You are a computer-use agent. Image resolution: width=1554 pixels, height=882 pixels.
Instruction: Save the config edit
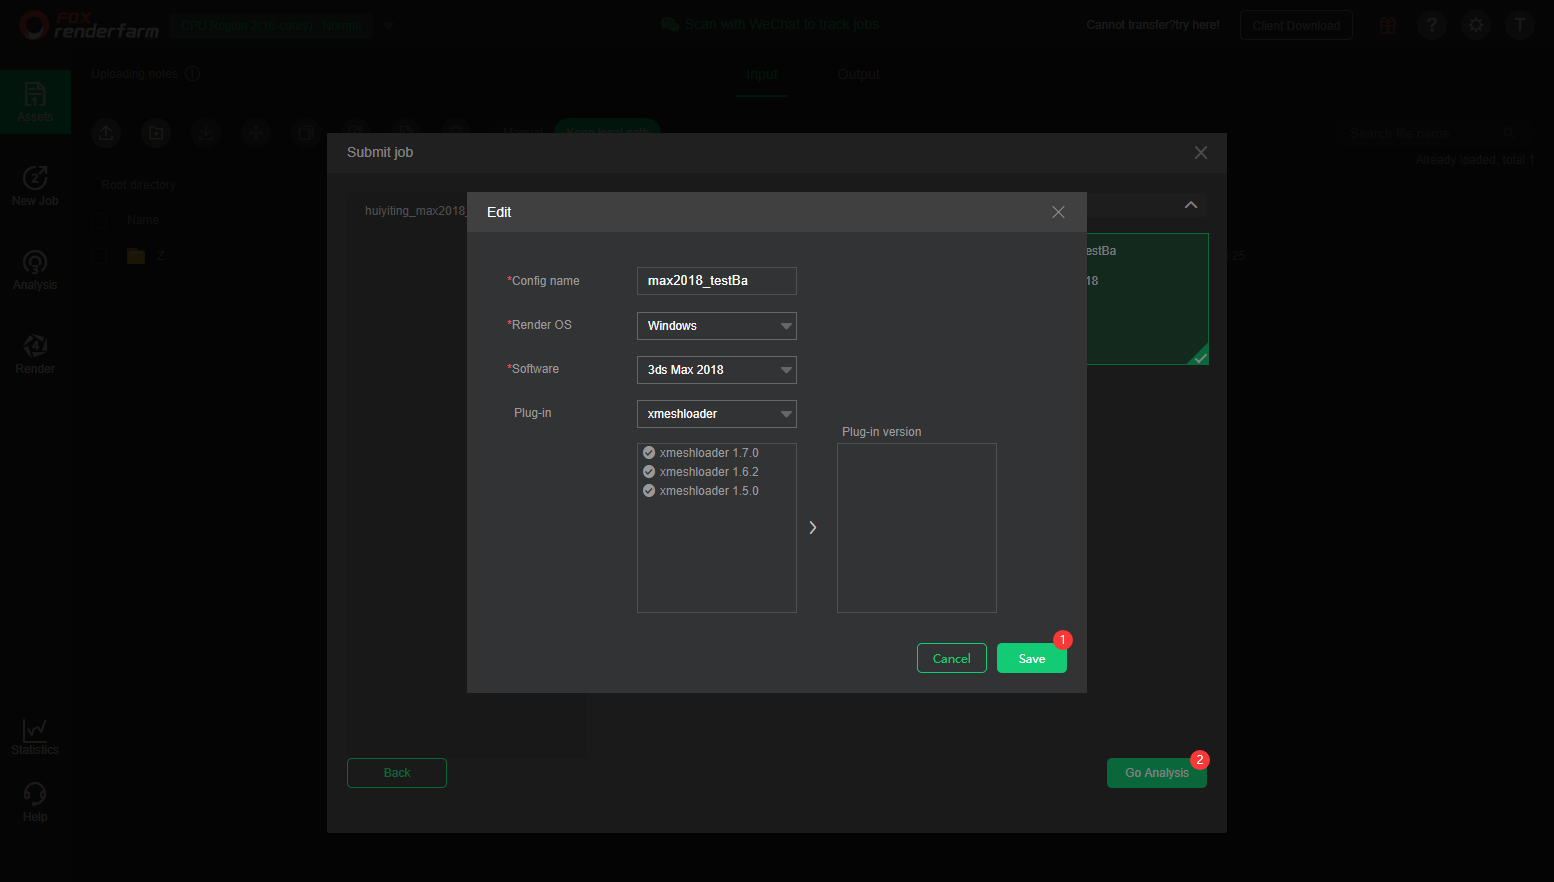(1032, 658)
